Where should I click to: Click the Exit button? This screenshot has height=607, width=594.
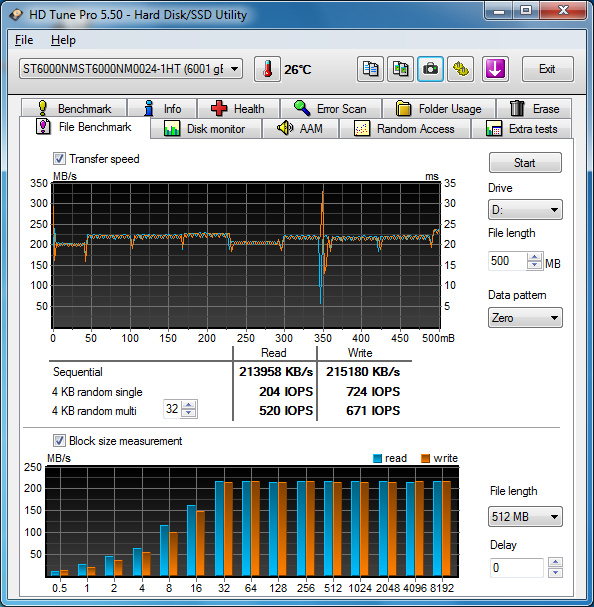(548, 69)
